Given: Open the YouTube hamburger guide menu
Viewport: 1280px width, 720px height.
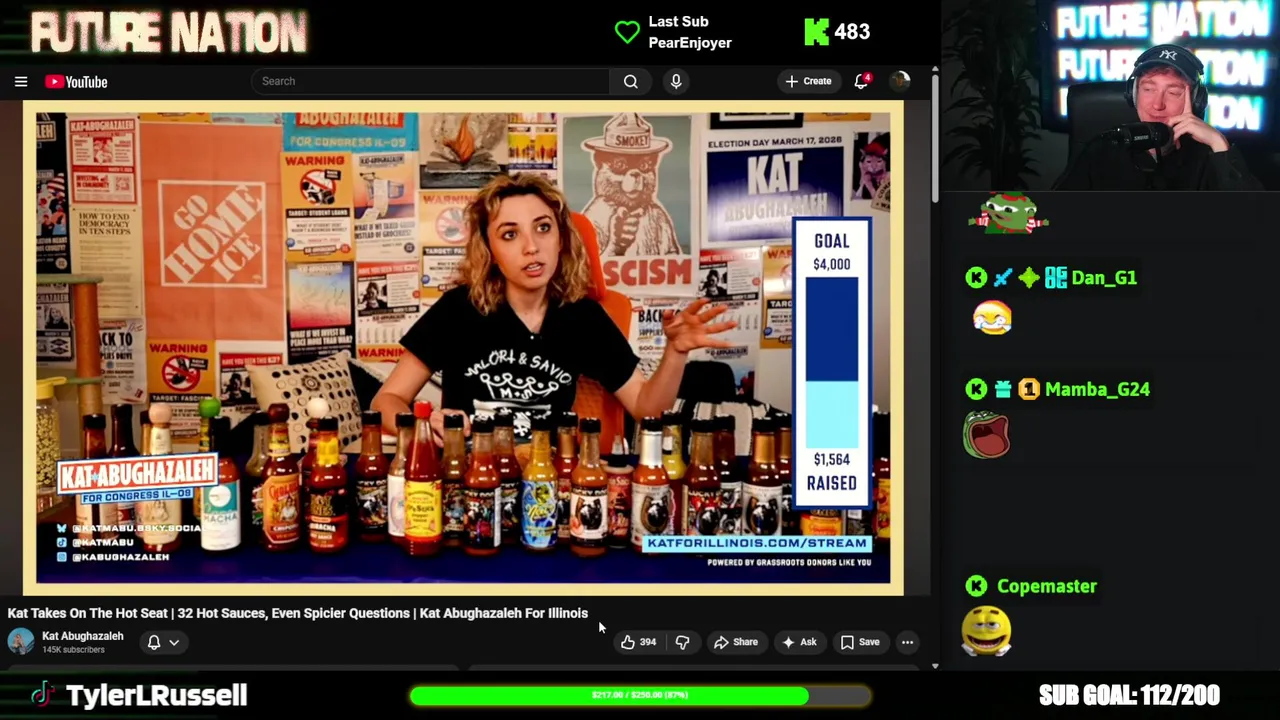Looking at the screenshot, I should click(21, 82).
